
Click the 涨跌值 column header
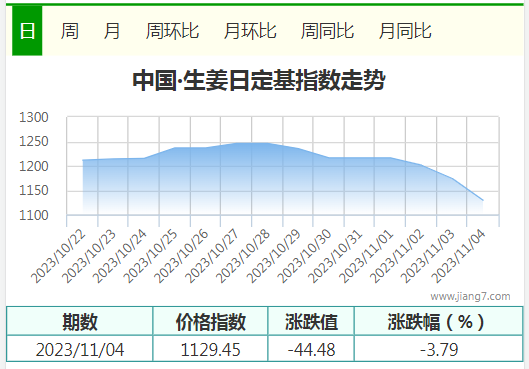tap(311, 321)
